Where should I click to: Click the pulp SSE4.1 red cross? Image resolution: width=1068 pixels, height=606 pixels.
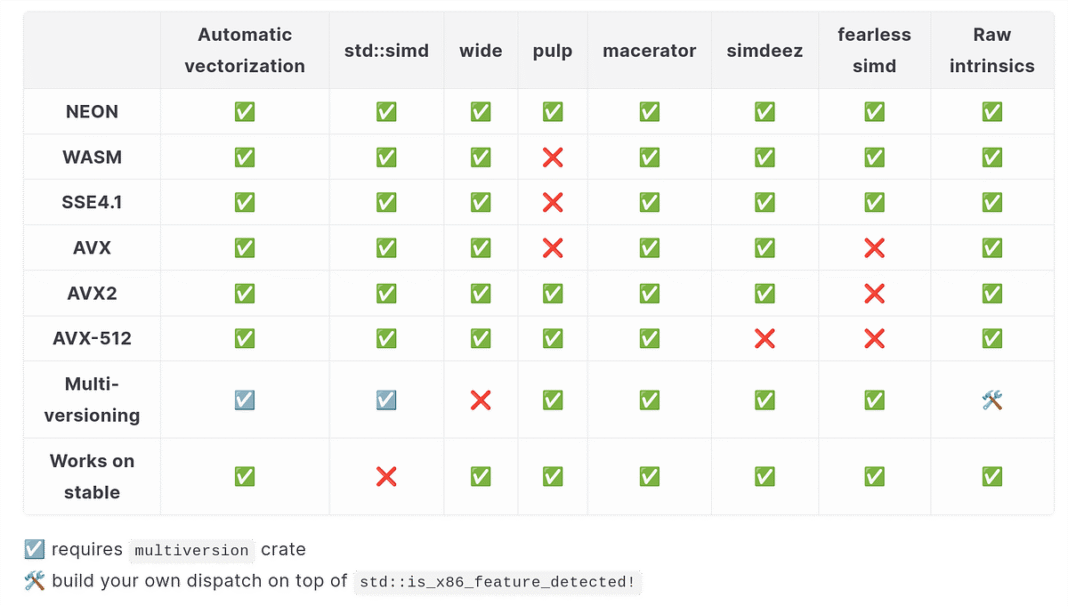(552, 202)
